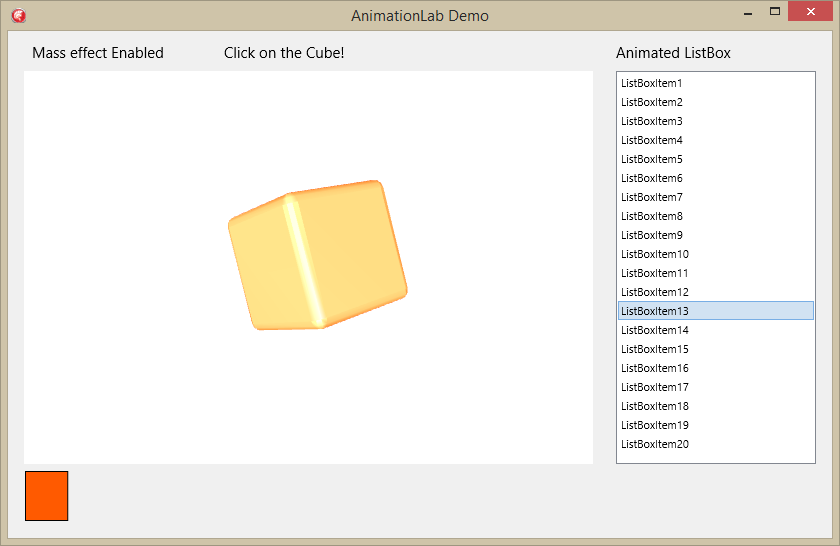This screenshot has height=546, width=840.
Task: Click highlighted ListBoxItem13
Action: (716, 311)
